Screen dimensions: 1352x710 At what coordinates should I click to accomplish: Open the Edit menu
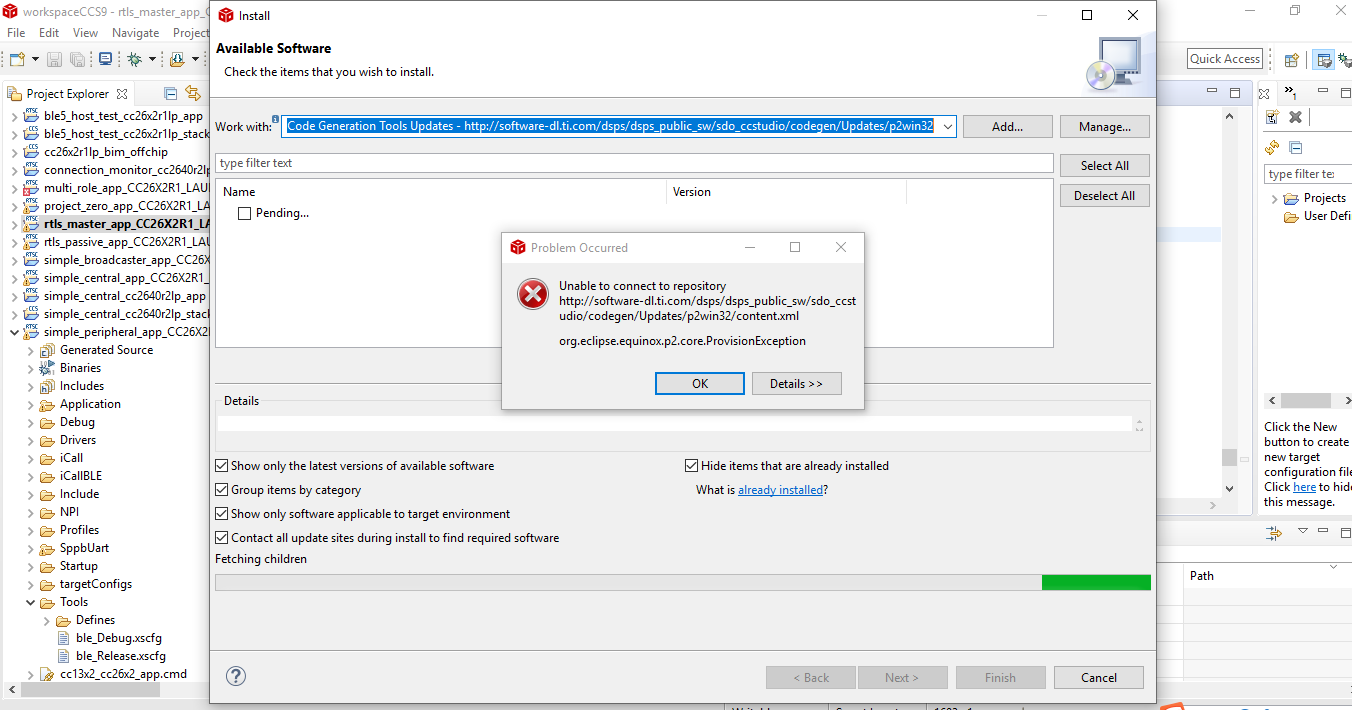click(49, 33)
